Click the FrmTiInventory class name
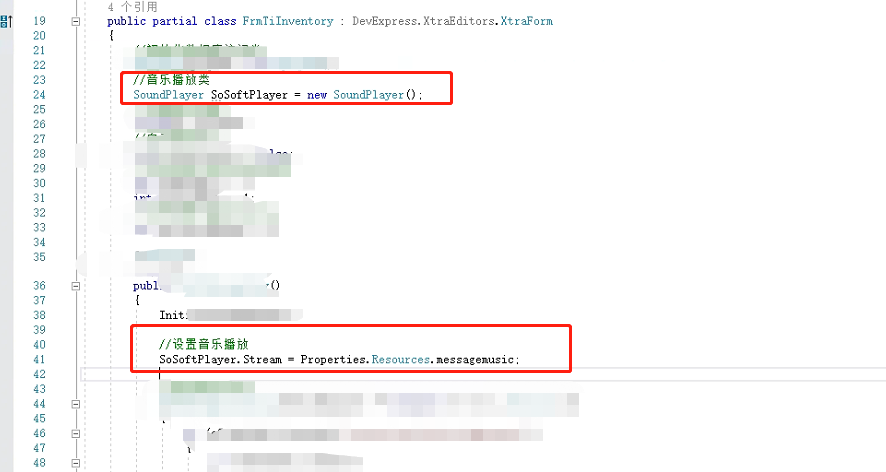 pyautogui.click(x=288, y=21)
